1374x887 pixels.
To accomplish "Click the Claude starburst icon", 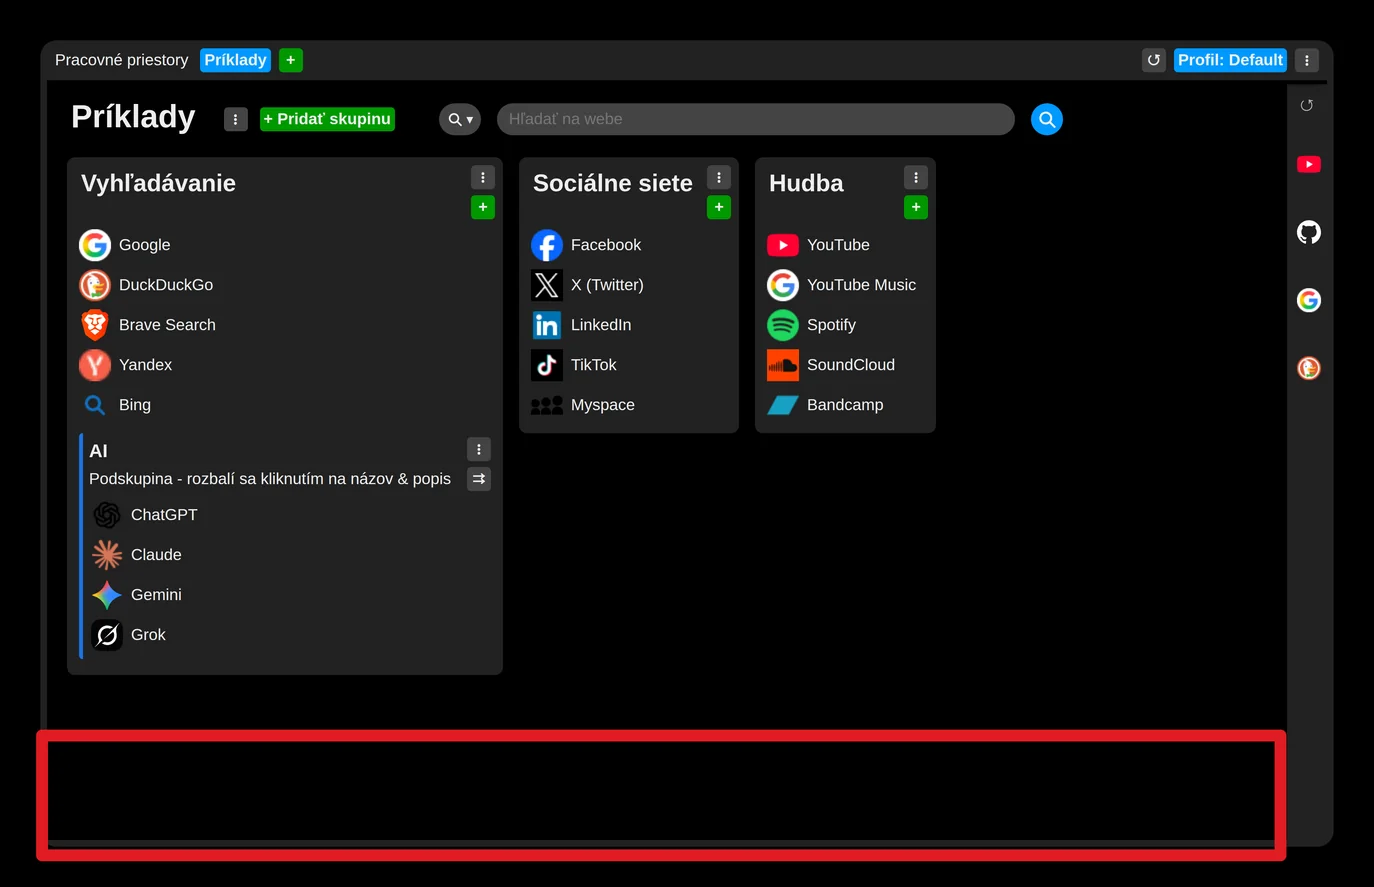I will 107,555.
